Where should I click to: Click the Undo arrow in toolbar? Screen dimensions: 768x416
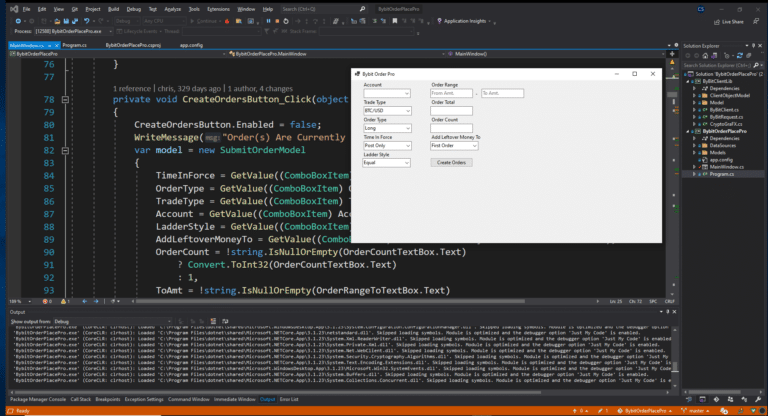point(86,21)
